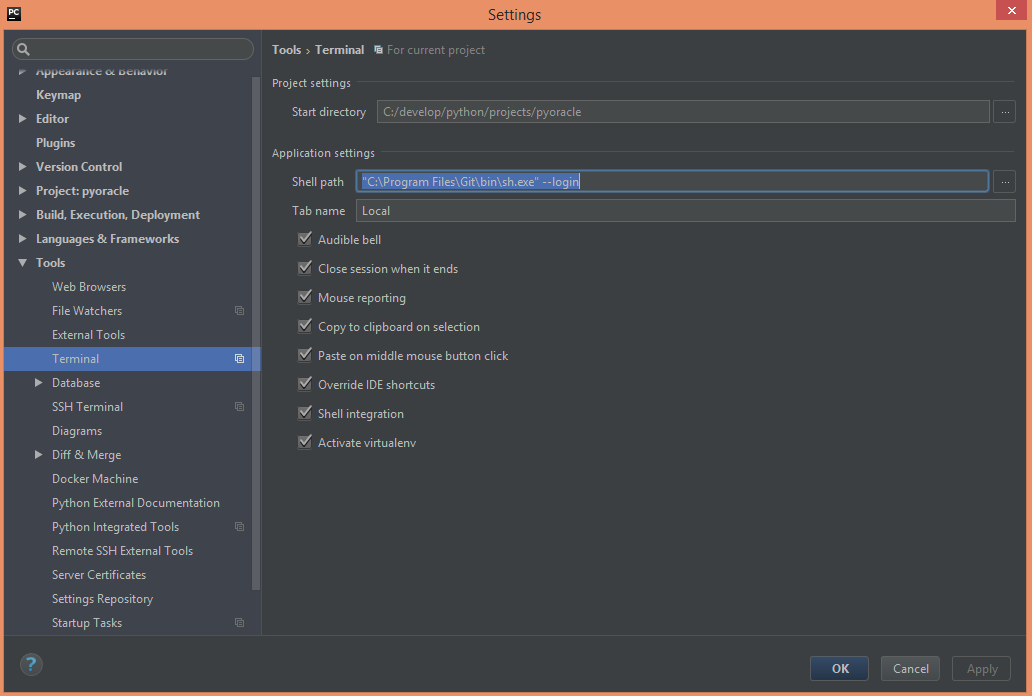The image size is (1032, 696).
Task: Cancel the Settings dialog
Action: (909, 668)
